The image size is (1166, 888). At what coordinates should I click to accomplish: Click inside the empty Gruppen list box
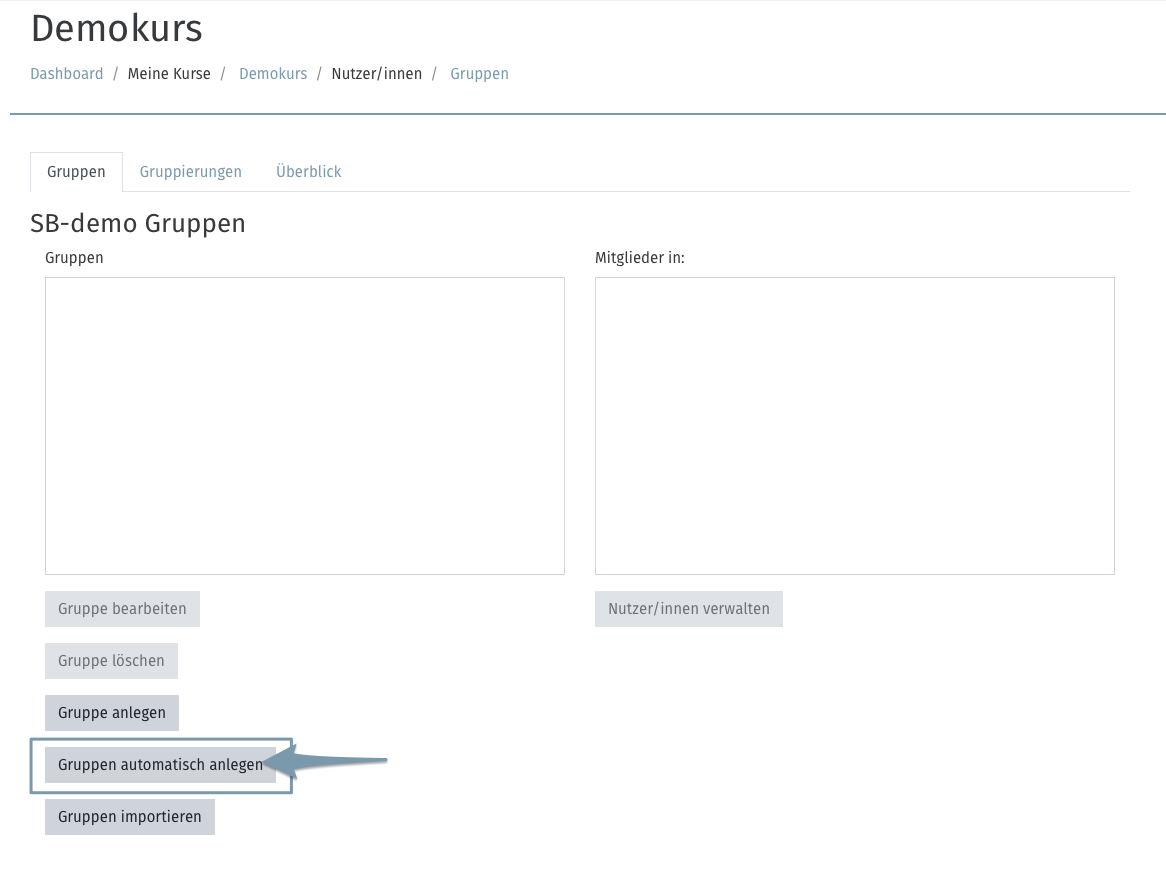coord(305,425)
